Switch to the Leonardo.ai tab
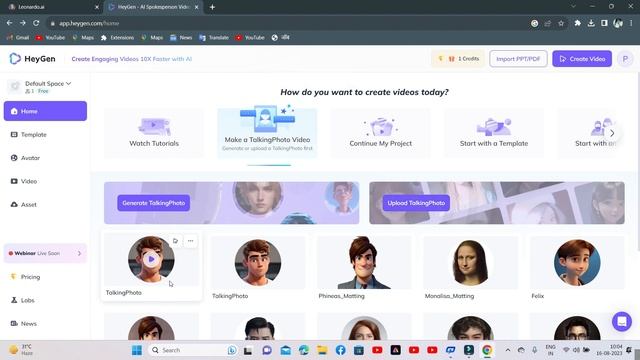Screen dimensions: 640x360 (52, 7)
